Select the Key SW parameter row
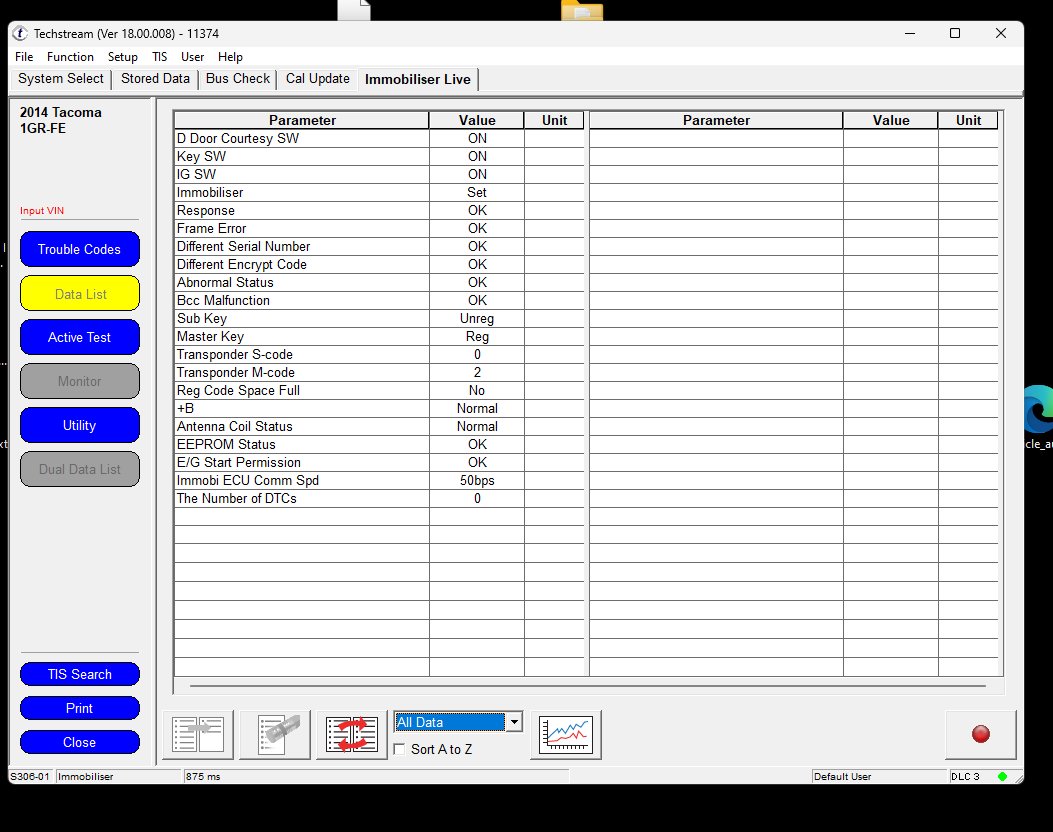The width and height of the screenshot is (1053, 832). [x=379, y=156]
